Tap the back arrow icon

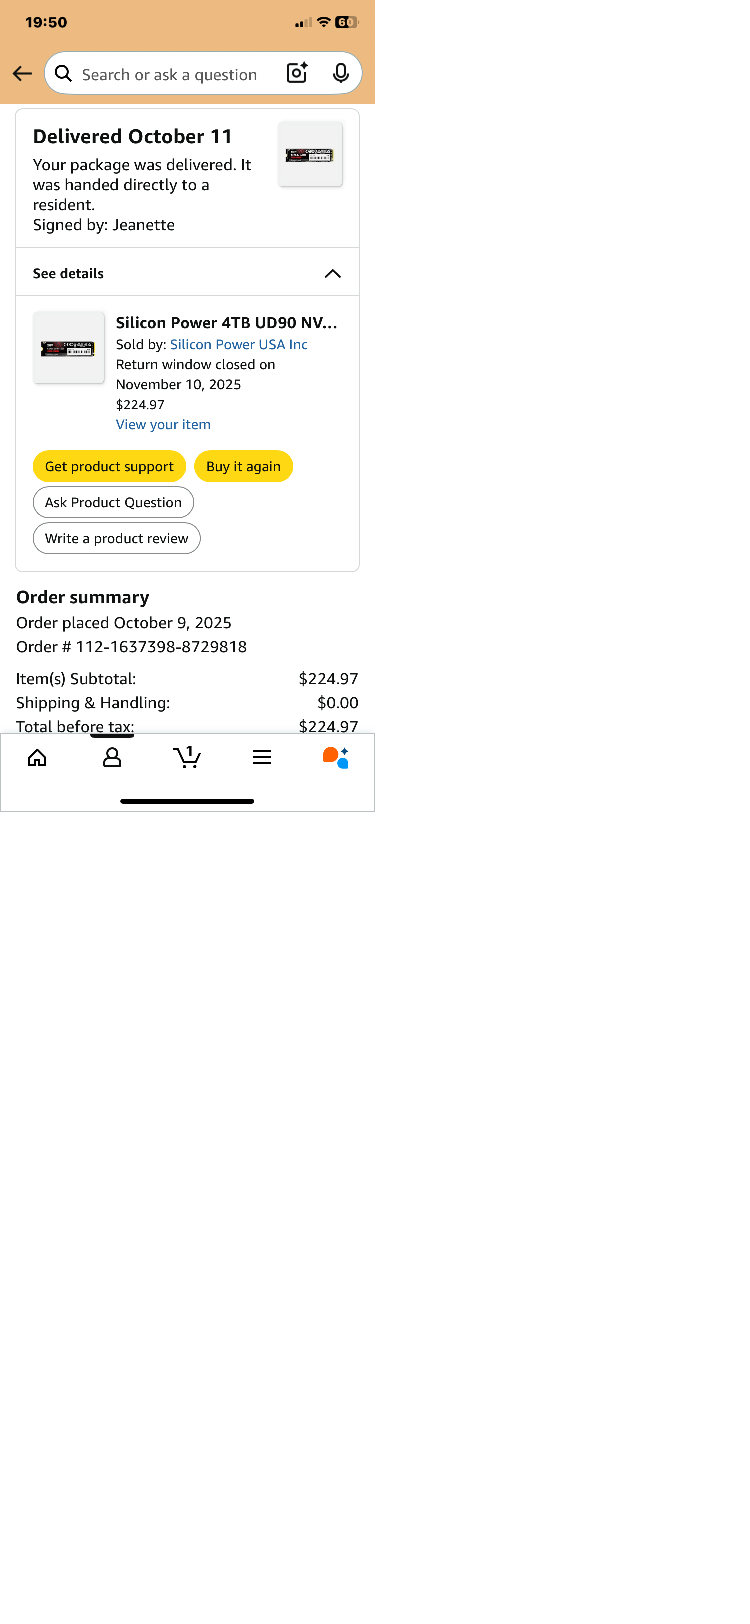[22, 74]
